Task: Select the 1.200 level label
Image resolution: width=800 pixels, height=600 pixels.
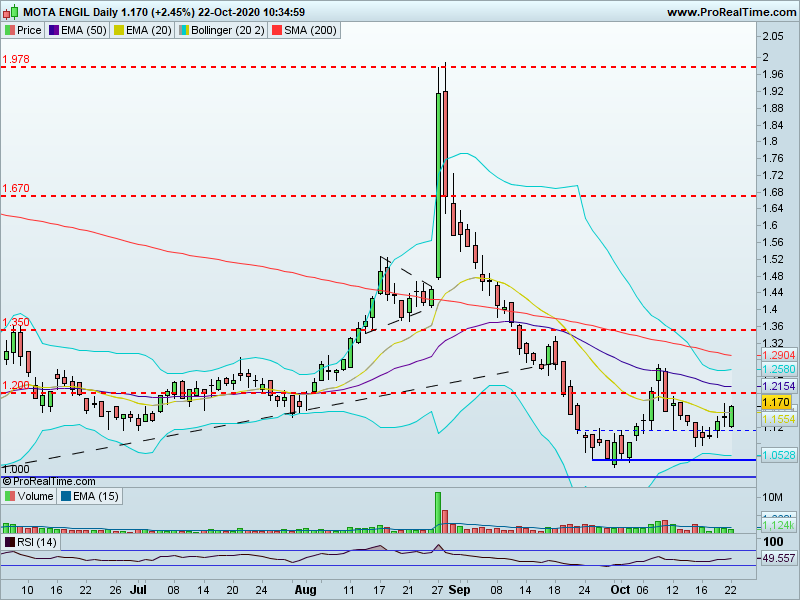Action: (16, 385)
